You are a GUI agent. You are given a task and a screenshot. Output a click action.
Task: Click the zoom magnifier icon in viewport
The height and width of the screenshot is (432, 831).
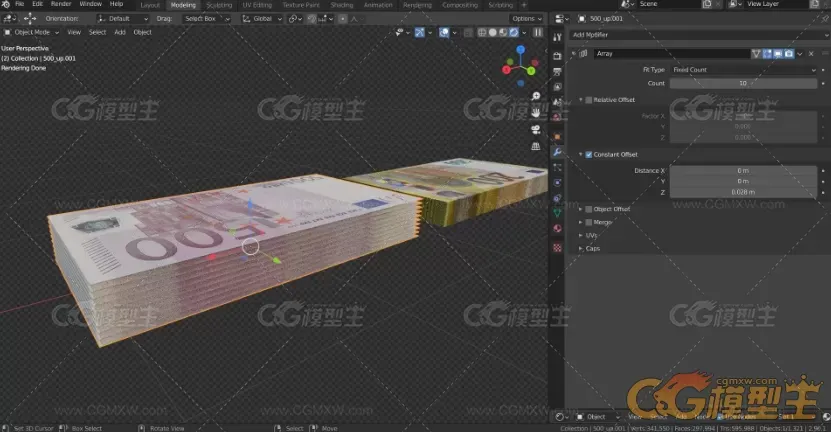(536, 96)
